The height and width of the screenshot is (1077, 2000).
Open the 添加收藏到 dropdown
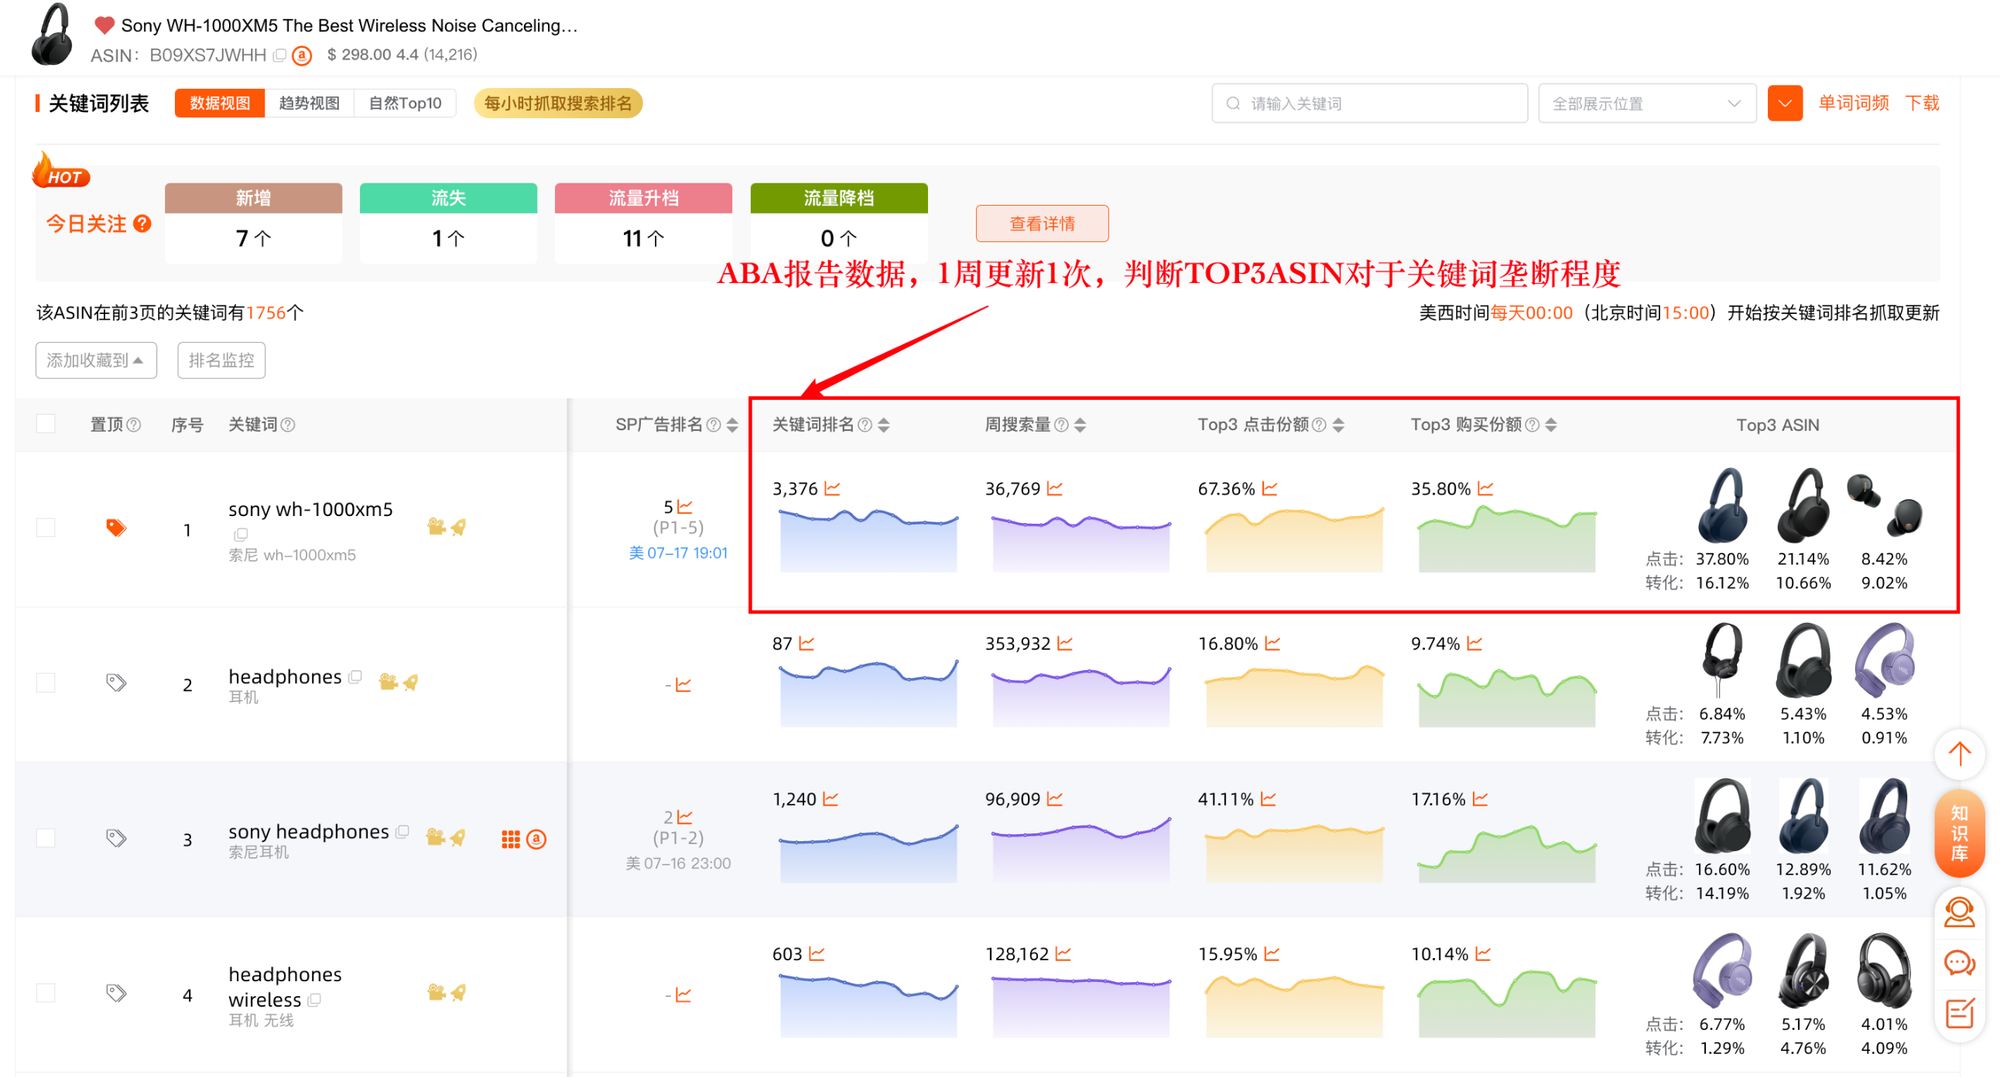pos(96,360)
